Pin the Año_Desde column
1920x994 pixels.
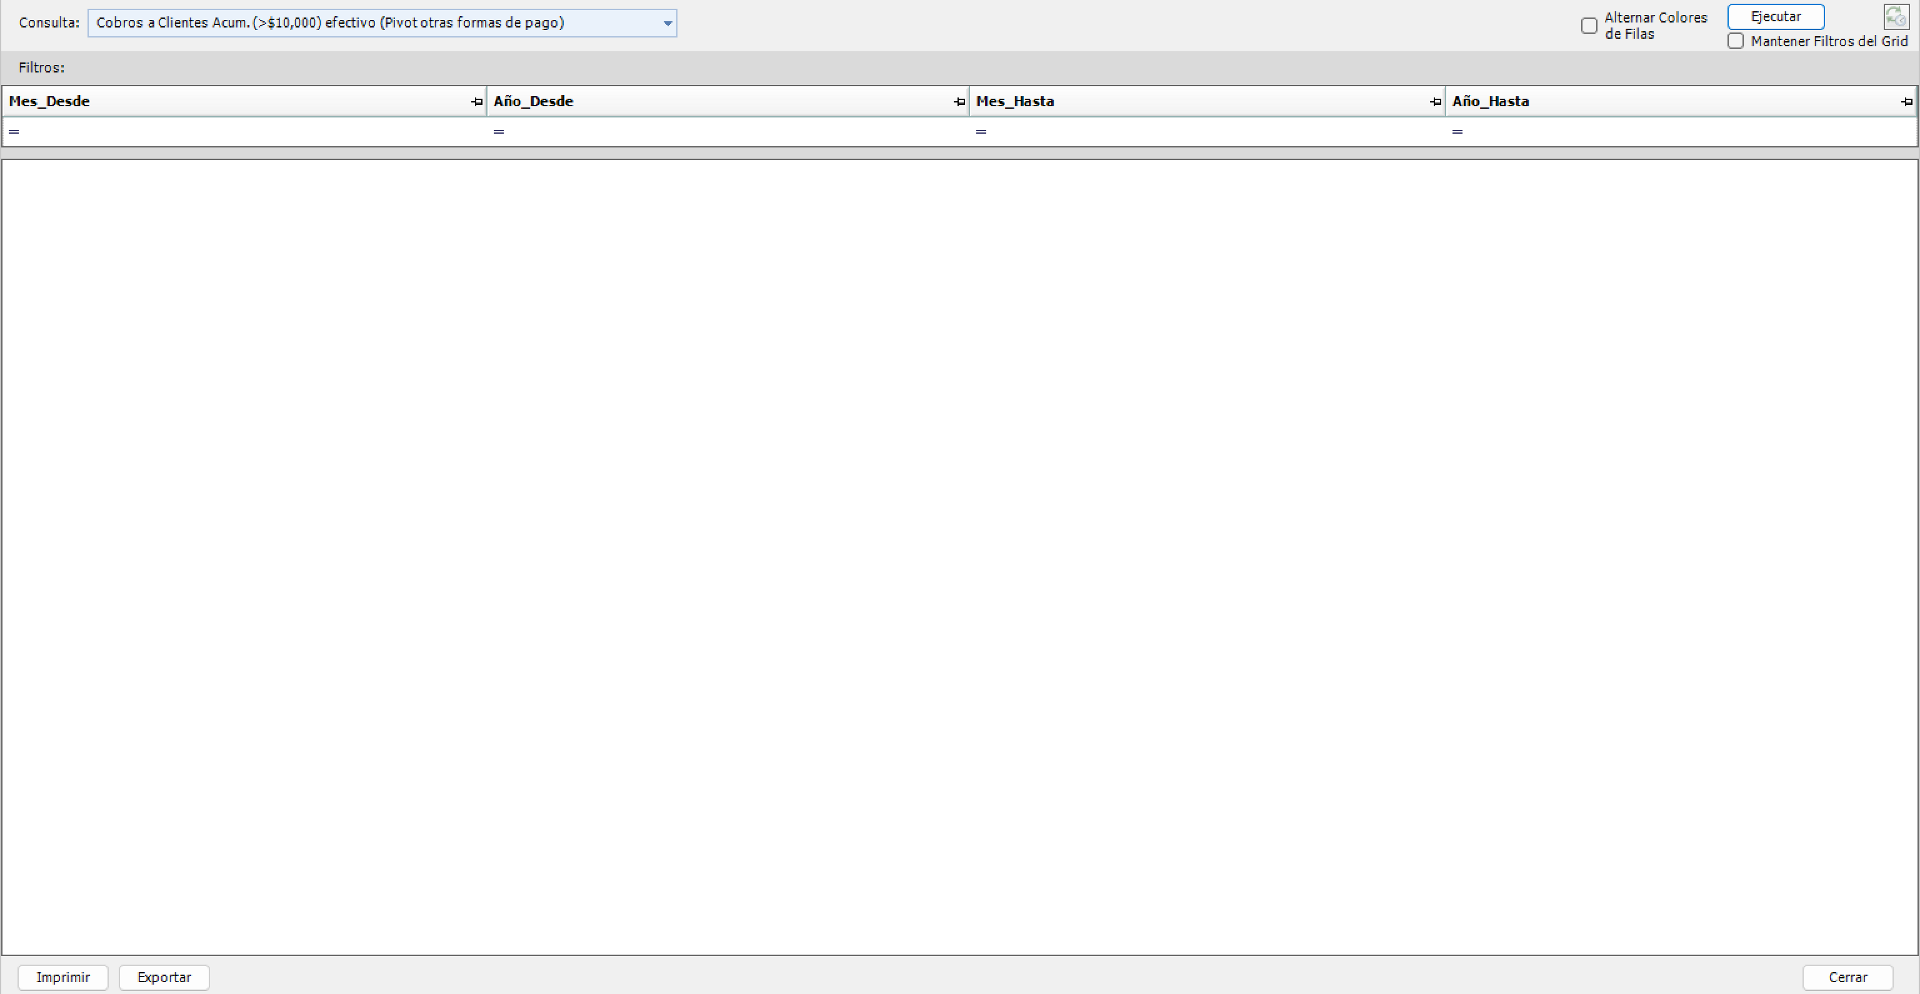[959, 102]
